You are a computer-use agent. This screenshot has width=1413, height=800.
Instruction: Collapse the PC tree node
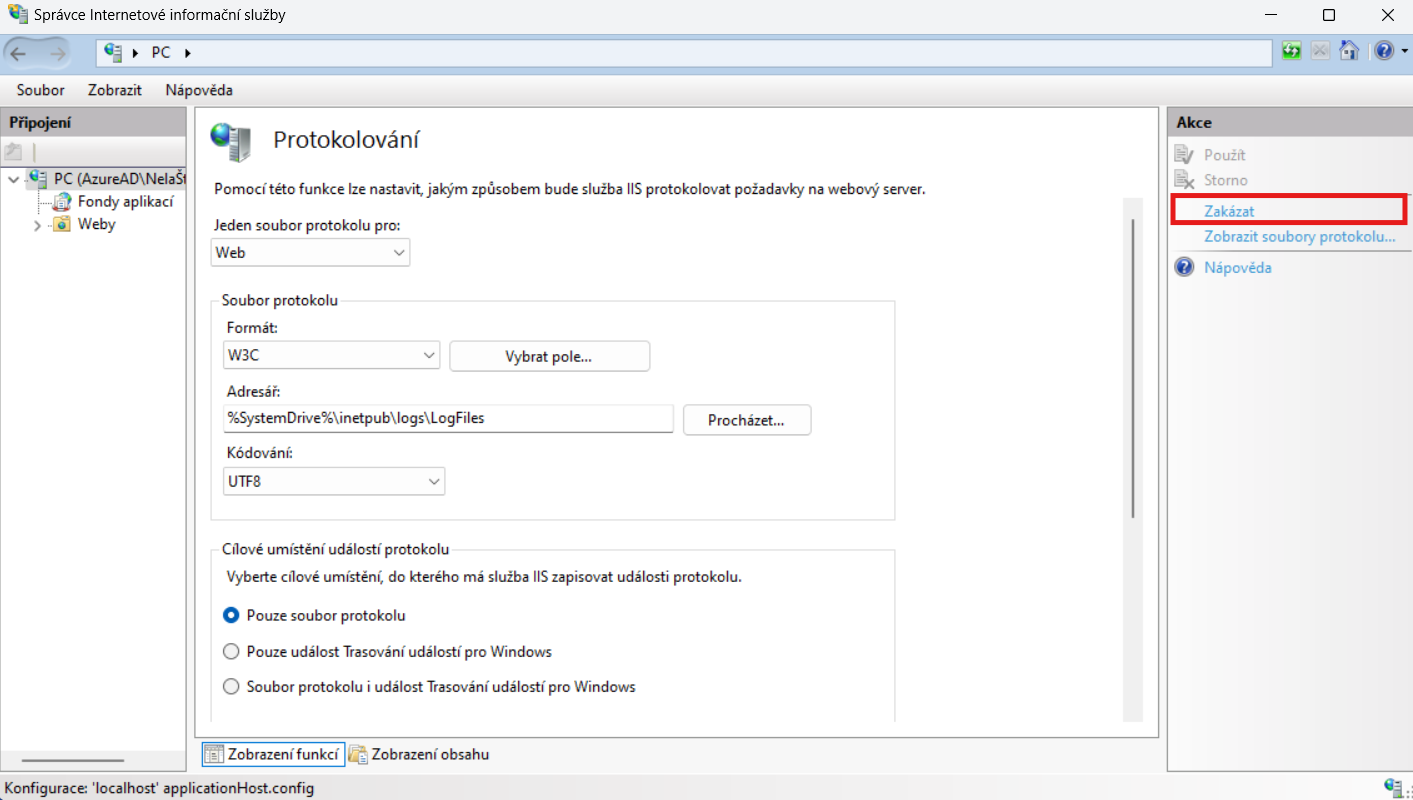click(x=13, y=180)
